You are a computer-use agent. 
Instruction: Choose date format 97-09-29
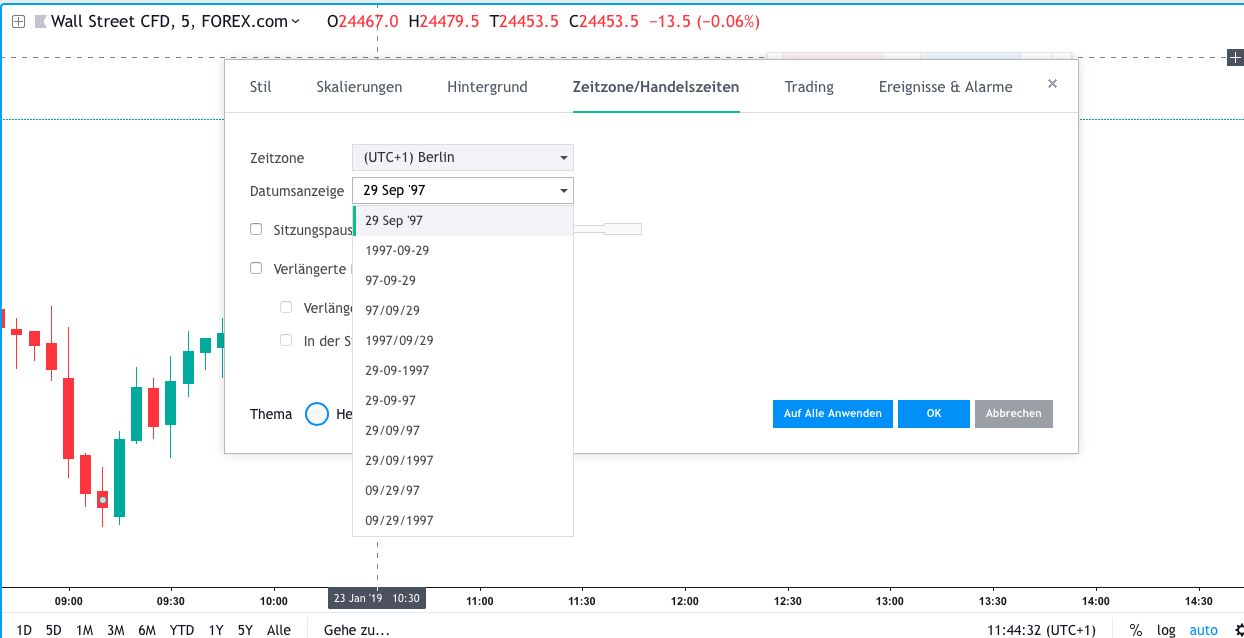tap(463, 280)
